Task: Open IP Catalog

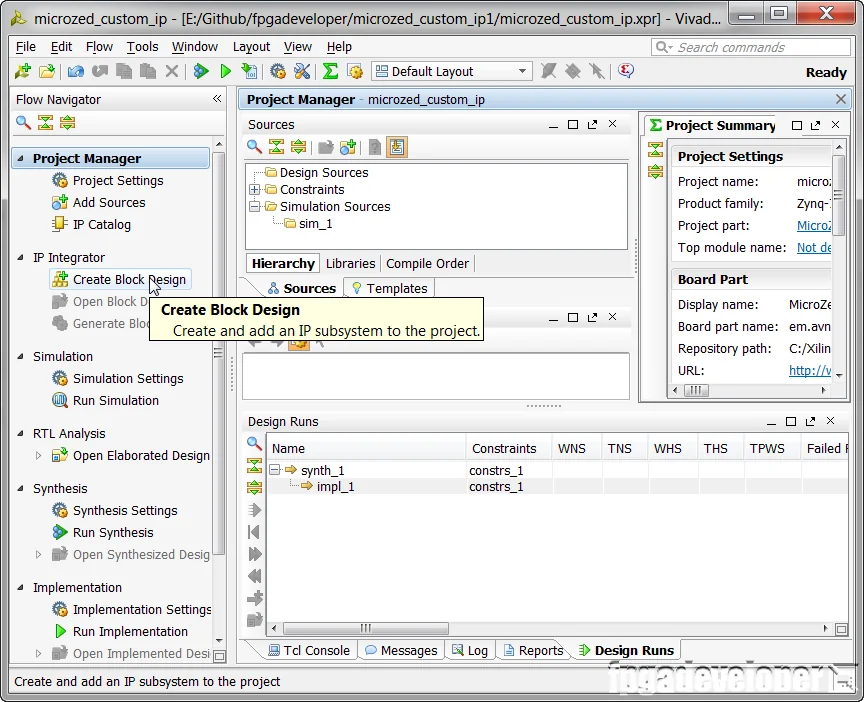Action: coord(91,225)
